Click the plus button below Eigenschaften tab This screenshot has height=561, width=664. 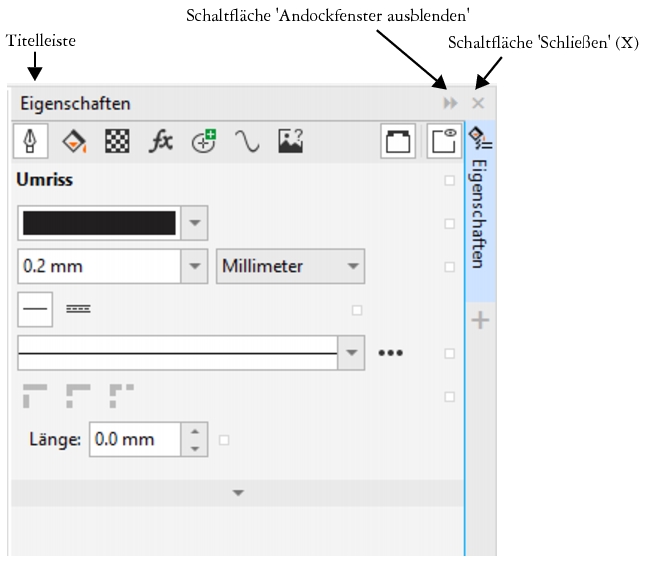click(479, 321)
